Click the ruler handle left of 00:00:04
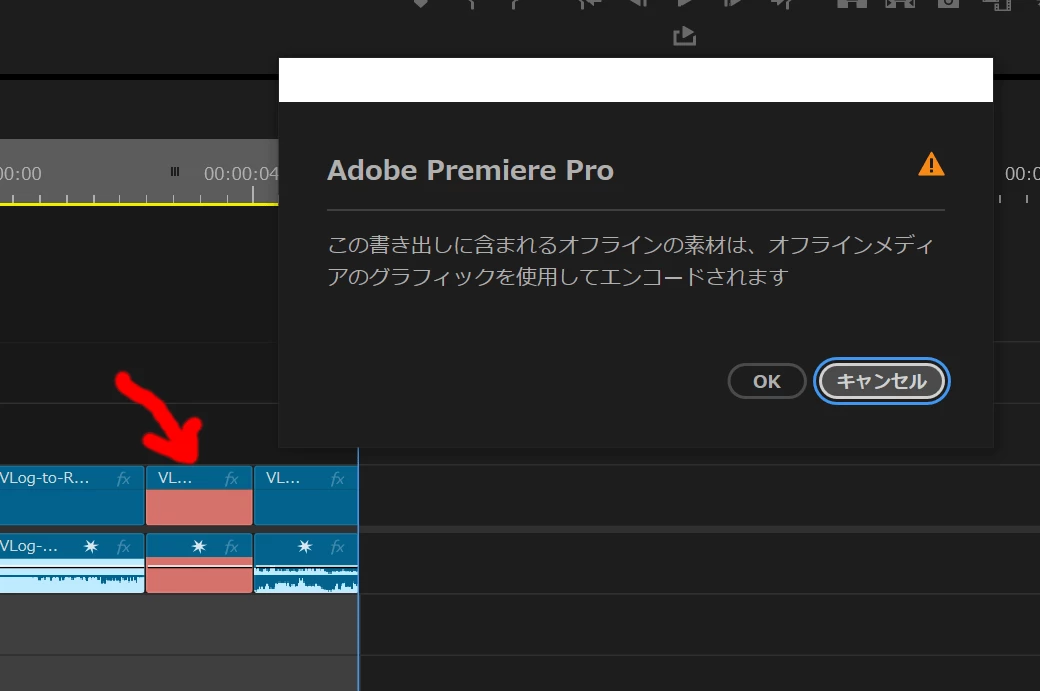 (x=174, y=172)
